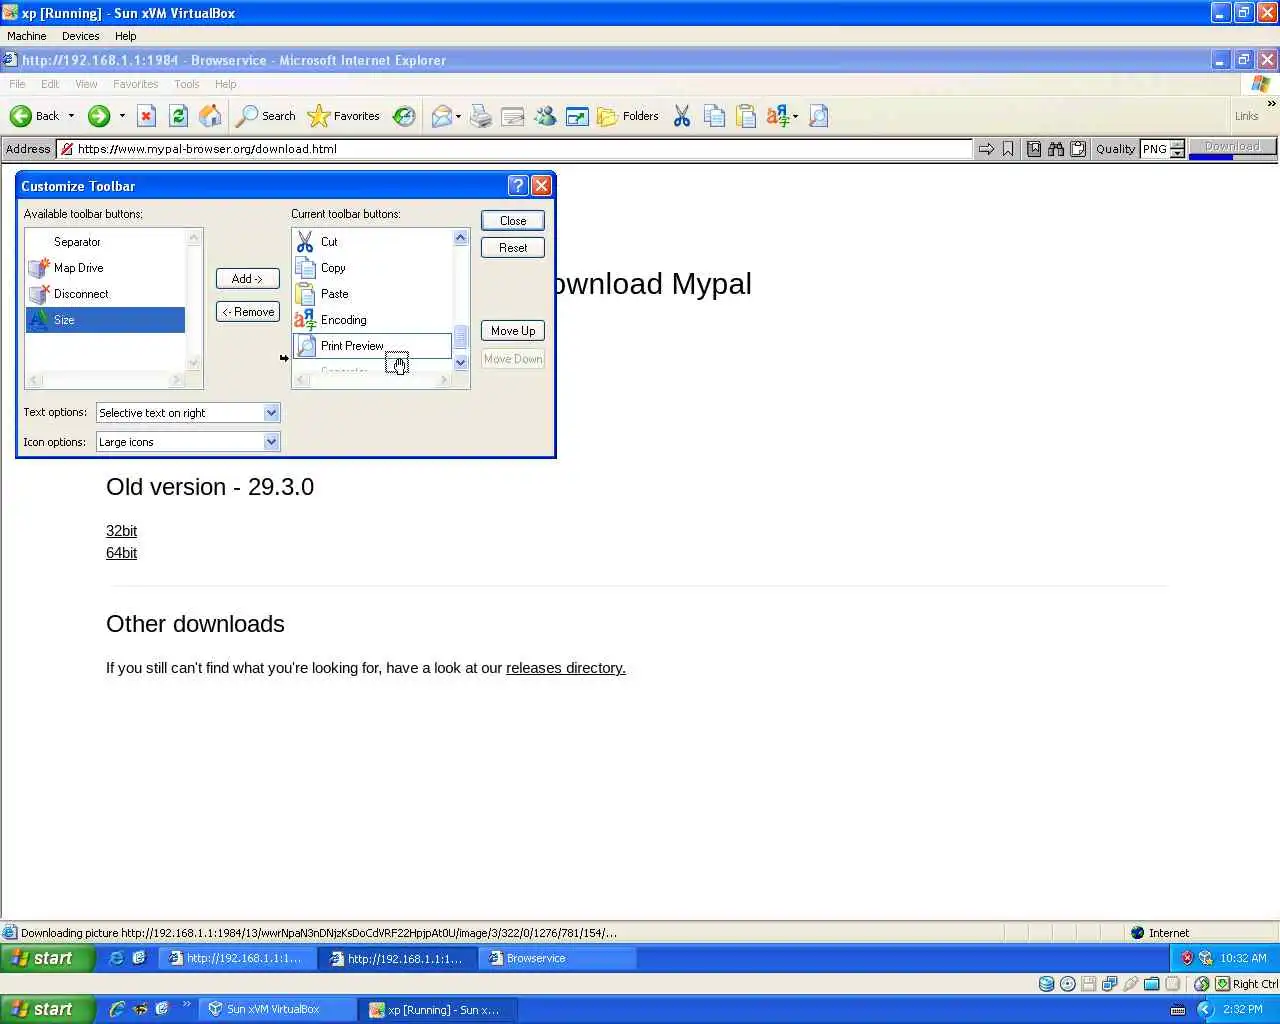Open the Favorites star toolbar button
Screen dimensions: 1280x1024
tap(343, 116)
